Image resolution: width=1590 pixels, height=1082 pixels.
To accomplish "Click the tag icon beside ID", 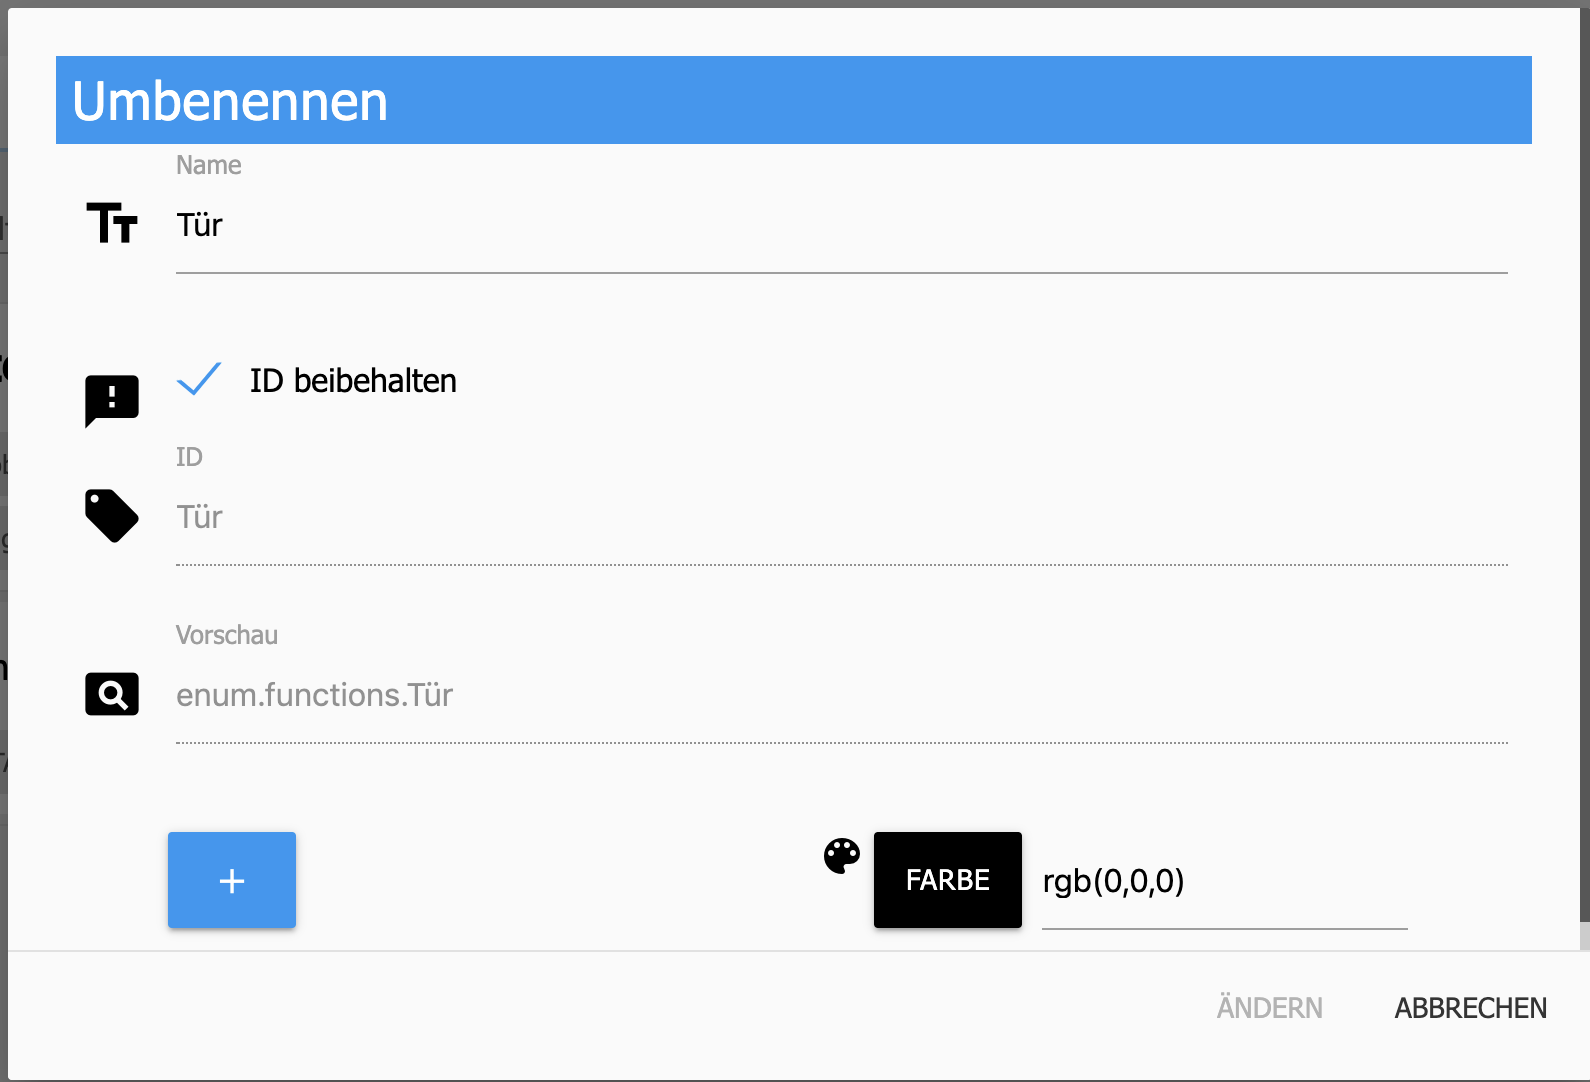I will 112,516.
